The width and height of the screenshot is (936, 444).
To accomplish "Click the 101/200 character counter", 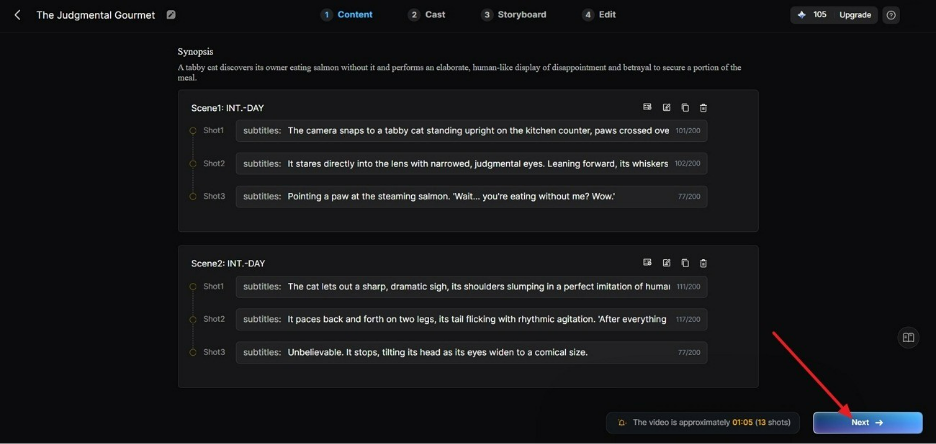I will 688,131.
